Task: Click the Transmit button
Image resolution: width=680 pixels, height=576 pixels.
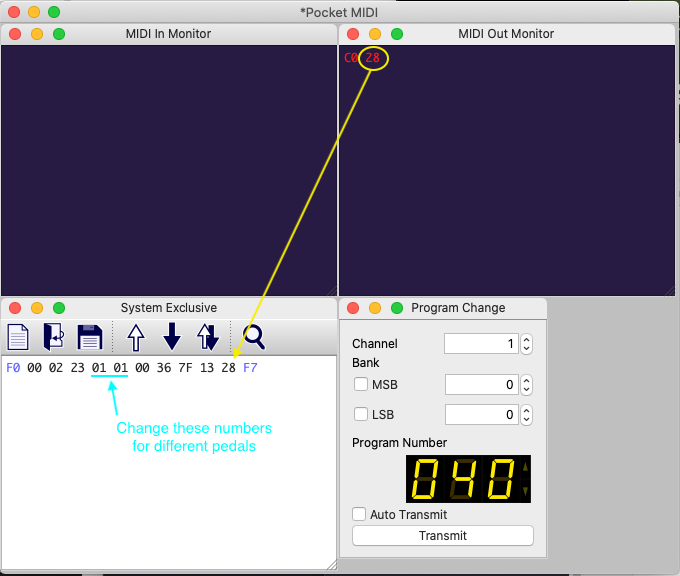Action: pos(443,536)
